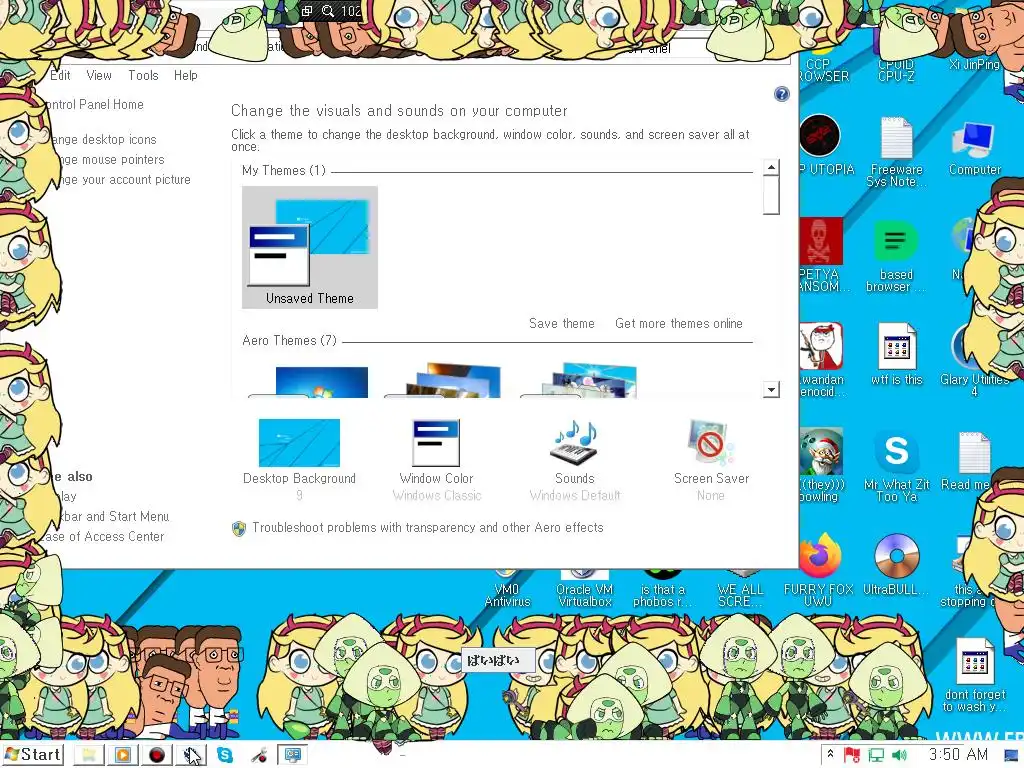Click the themes list scrollbar thumb

pos(771,195)
